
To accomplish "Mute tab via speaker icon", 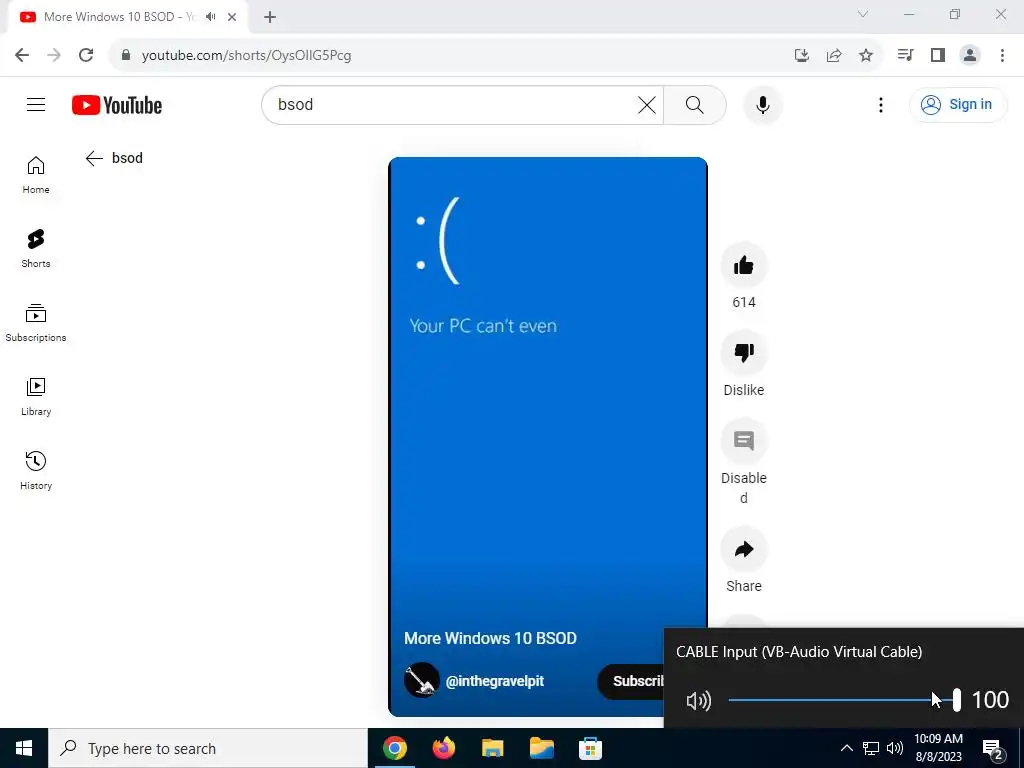I will click(210, 17).
